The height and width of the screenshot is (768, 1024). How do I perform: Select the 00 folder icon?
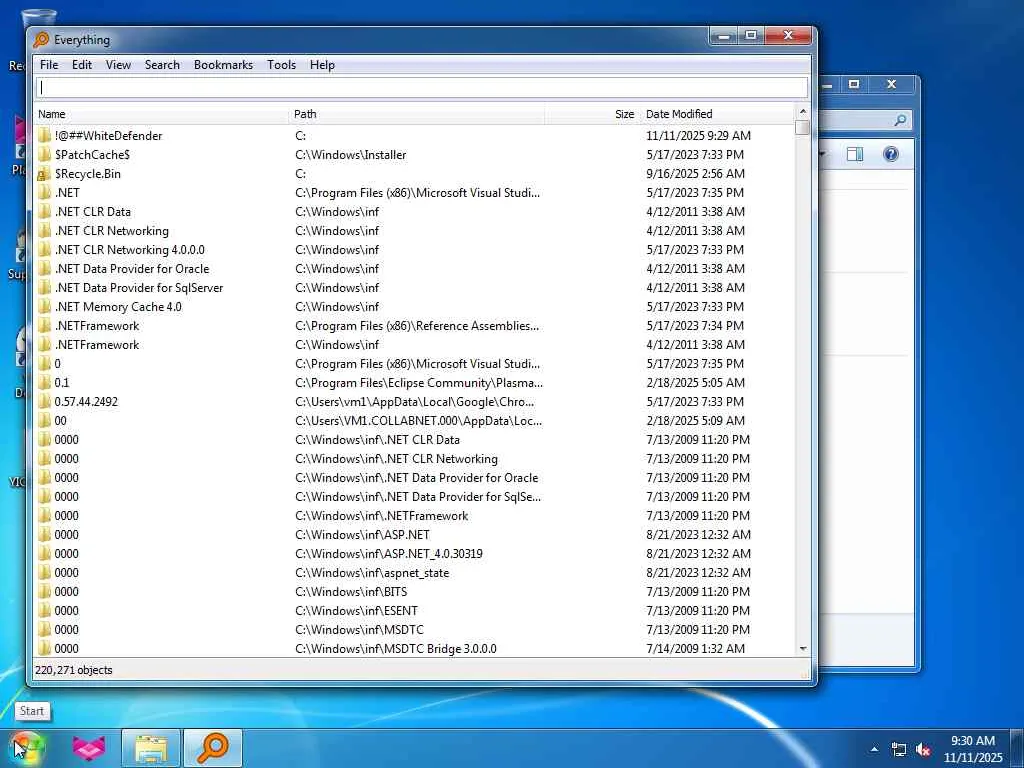44,421
